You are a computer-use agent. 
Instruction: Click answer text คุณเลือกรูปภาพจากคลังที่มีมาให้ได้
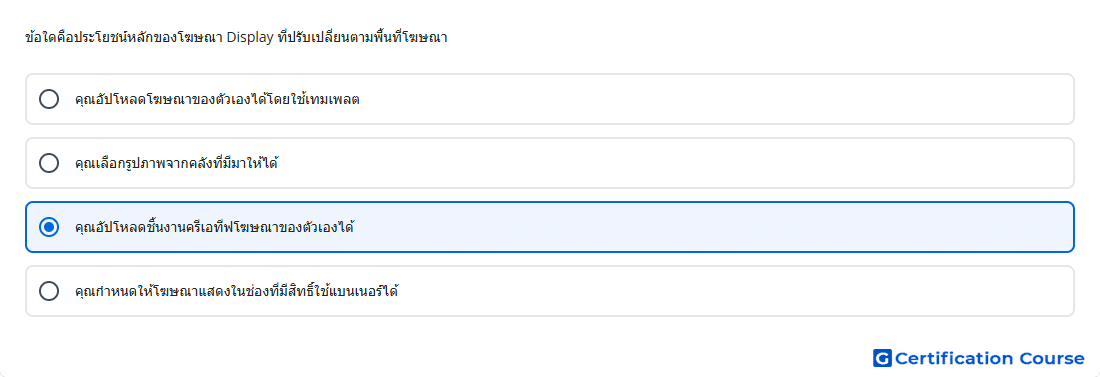177,164
